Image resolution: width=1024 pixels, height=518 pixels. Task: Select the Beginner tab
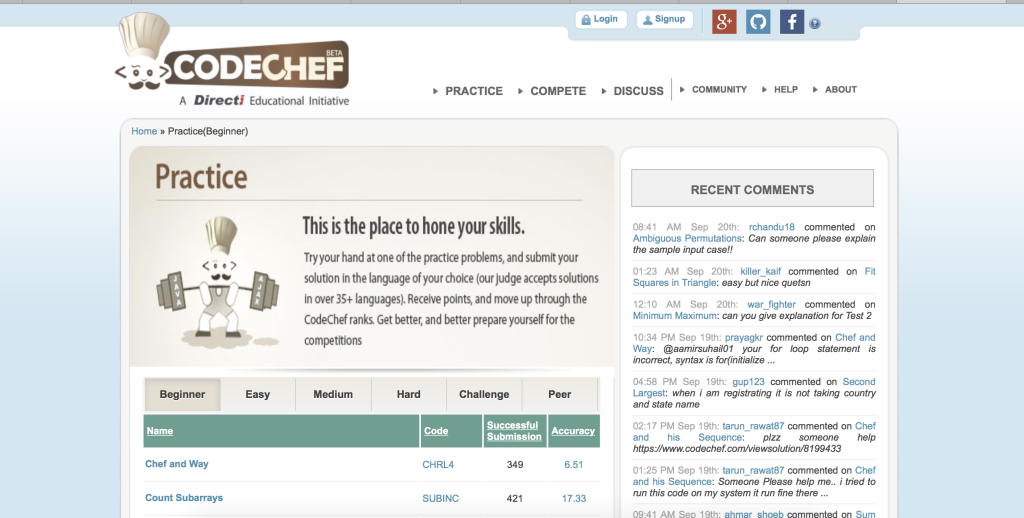pos(182,395)
